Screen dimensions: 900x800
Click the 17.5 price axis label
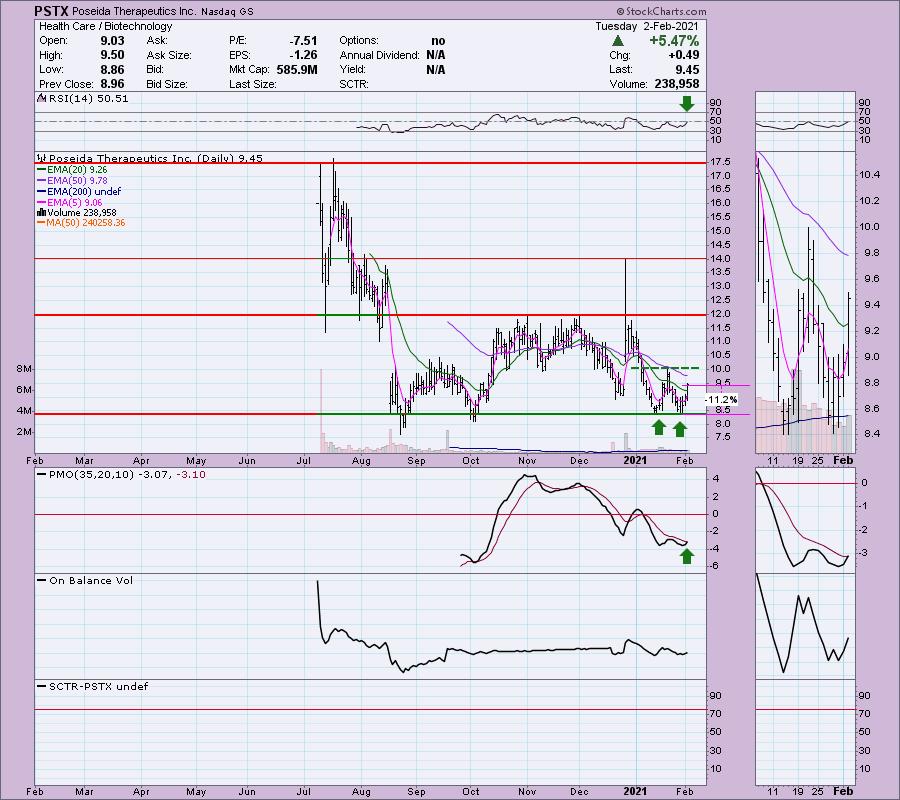pos(720,162)
